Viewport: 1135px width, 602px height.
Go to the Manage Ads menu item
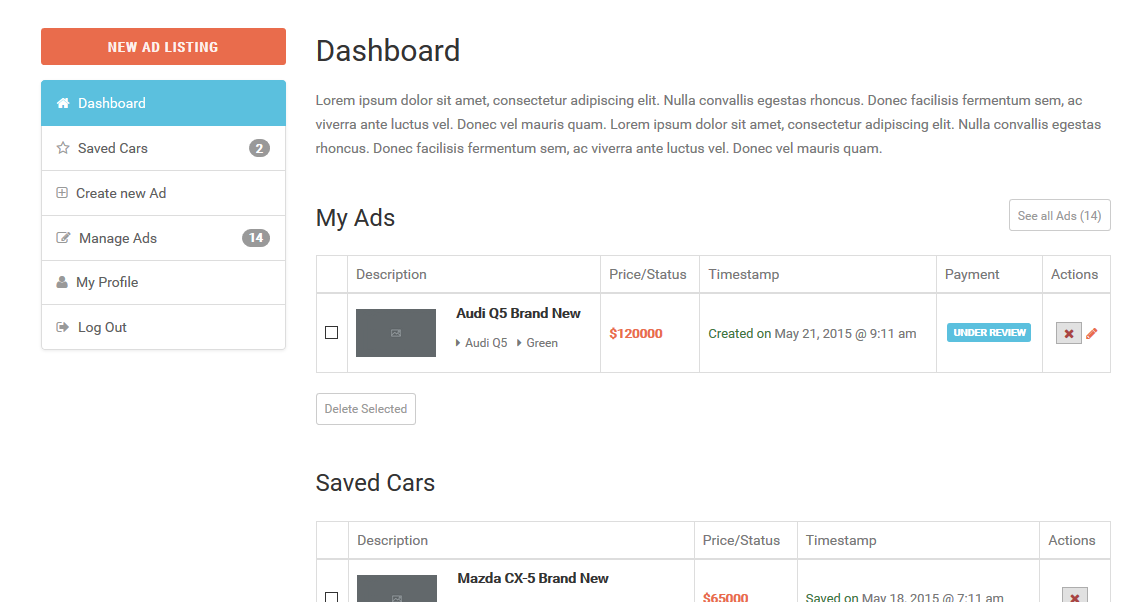coord(164,238)
